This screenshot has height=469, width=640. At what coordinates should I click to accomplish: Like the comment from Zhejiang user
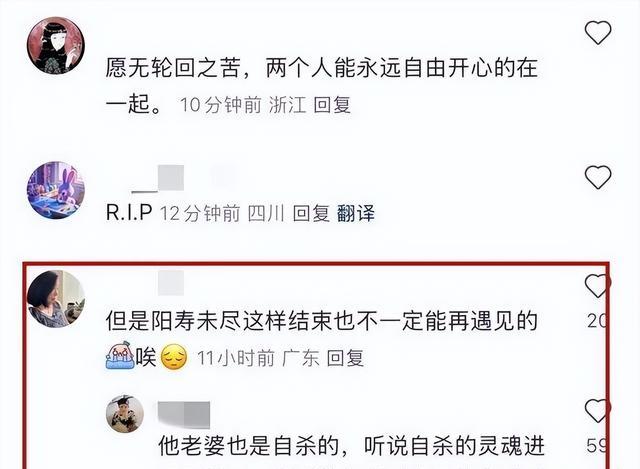pyautogui.click(x=598, y=32)
